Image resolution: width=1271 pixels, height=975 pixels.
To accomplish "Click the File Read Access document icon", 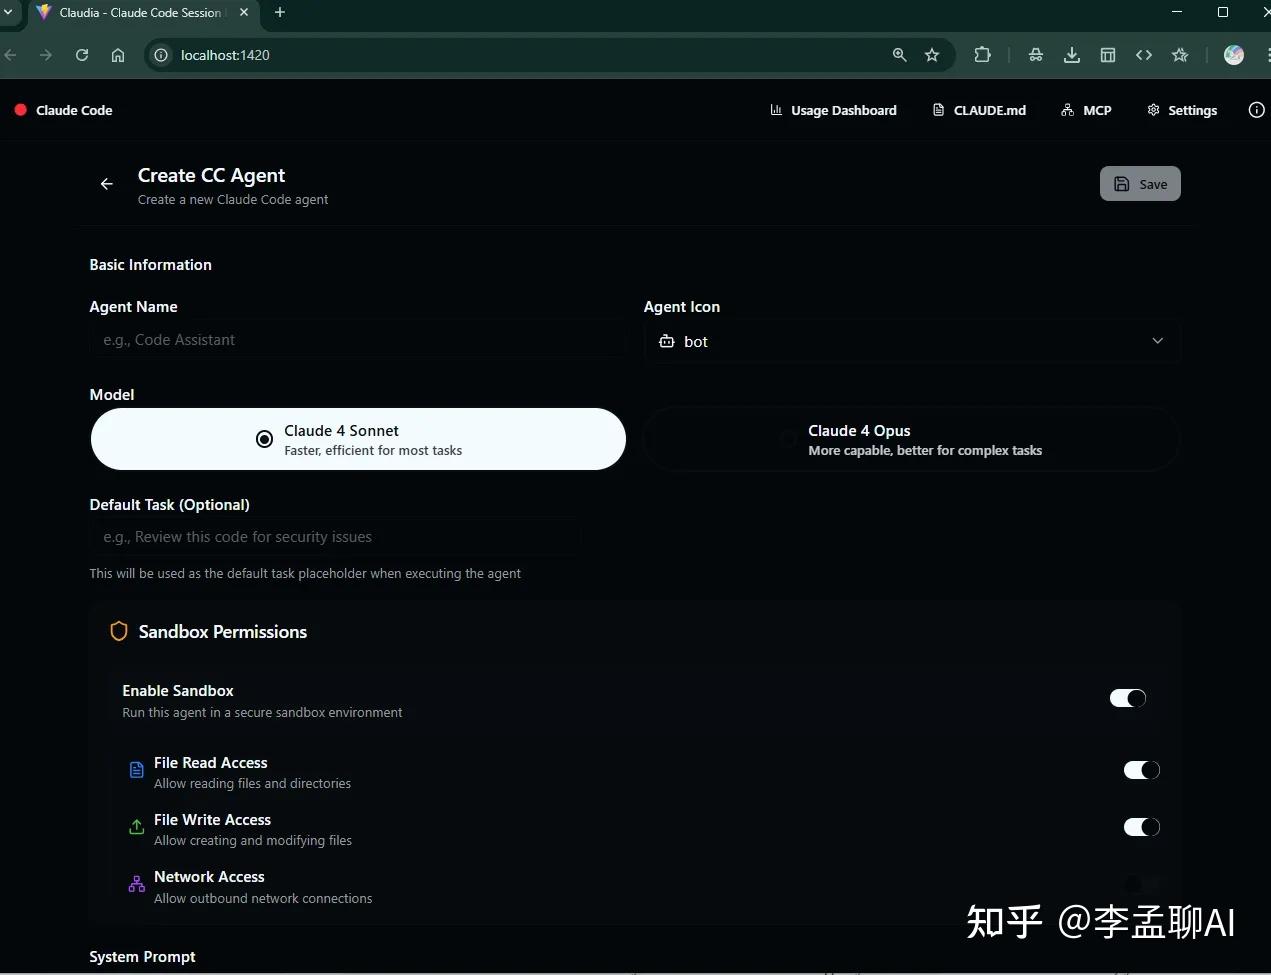I will [x=136, y=769].
